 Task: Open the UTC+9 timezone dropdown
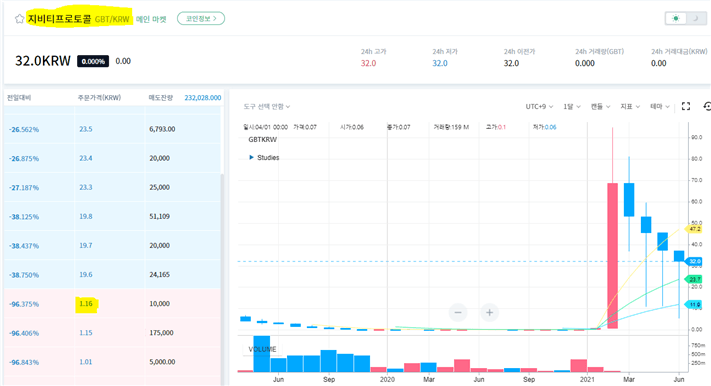click(x=539, y=107)
